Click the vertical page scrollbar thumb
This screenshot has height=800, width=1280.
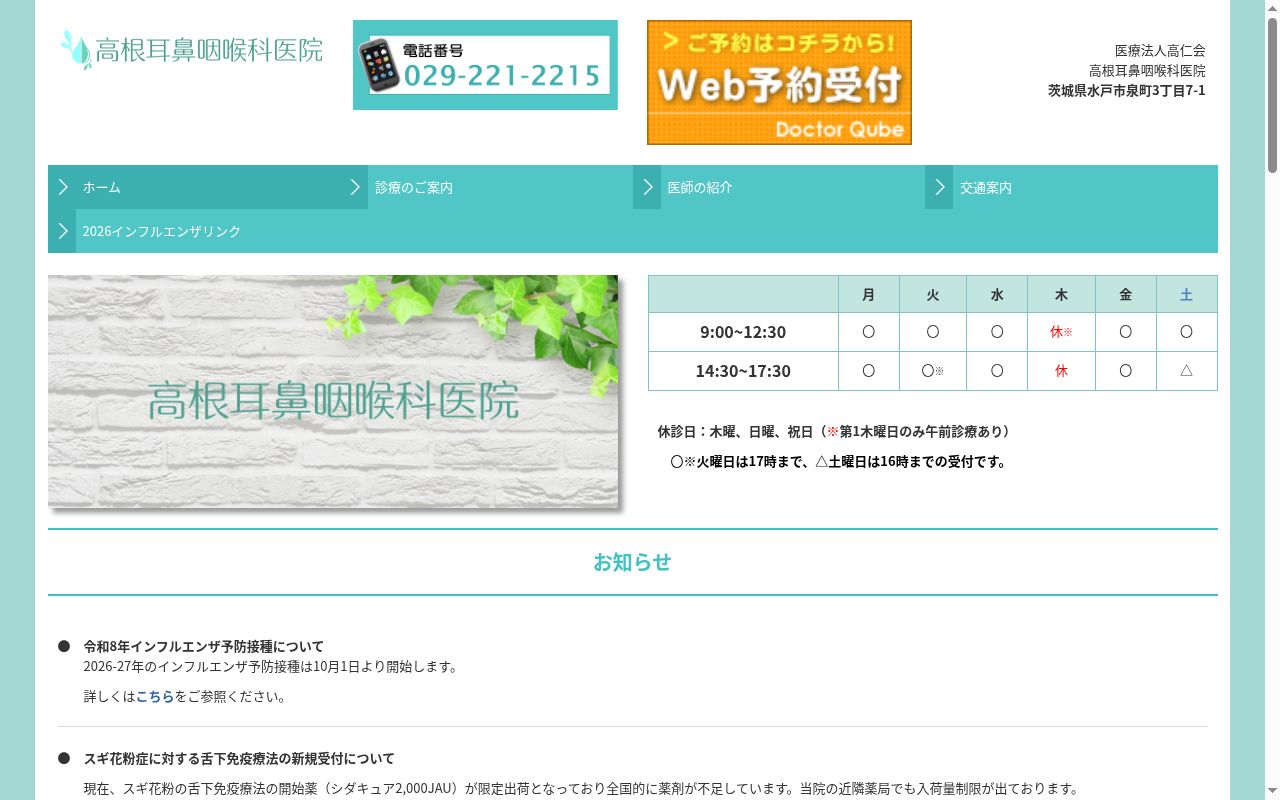pos(1272,95)
